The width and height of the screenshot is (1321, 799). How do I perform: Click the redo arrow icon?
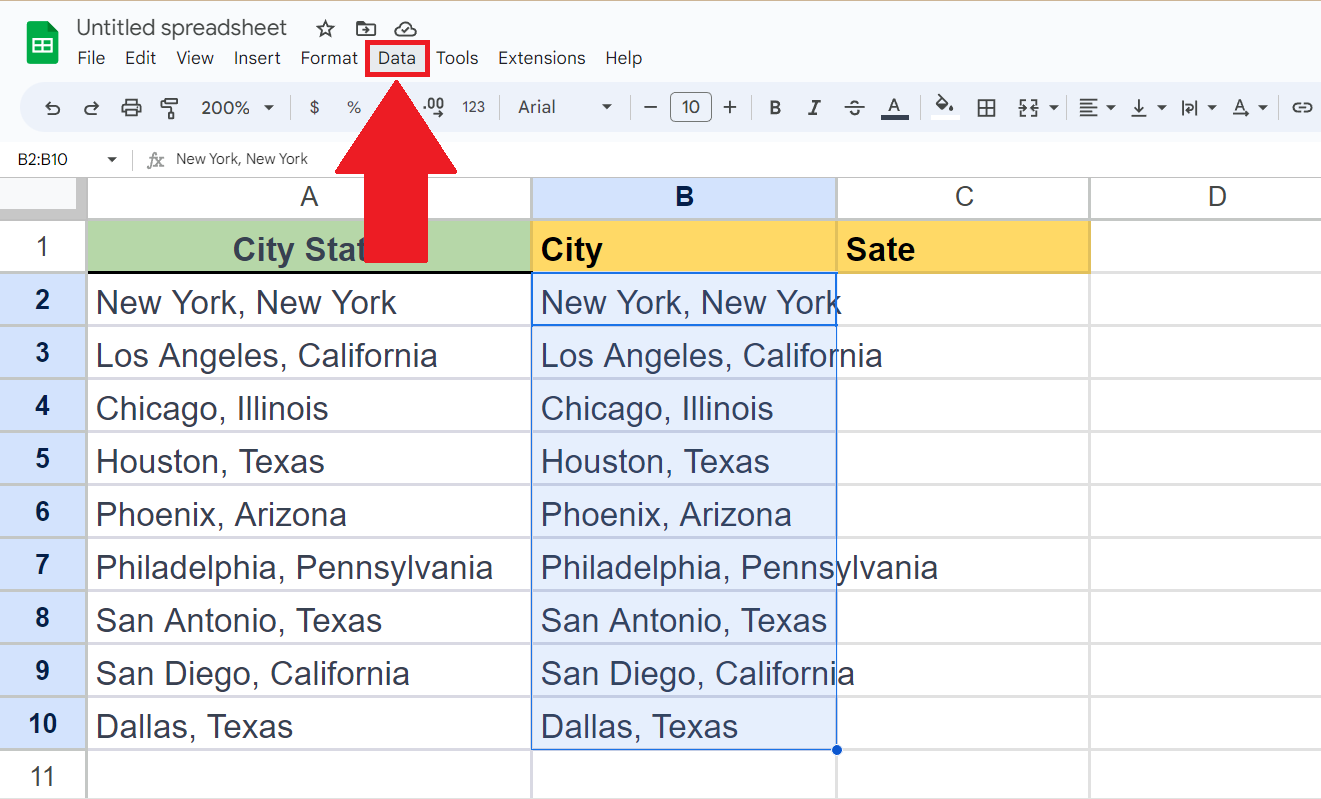tap(91, 108)
